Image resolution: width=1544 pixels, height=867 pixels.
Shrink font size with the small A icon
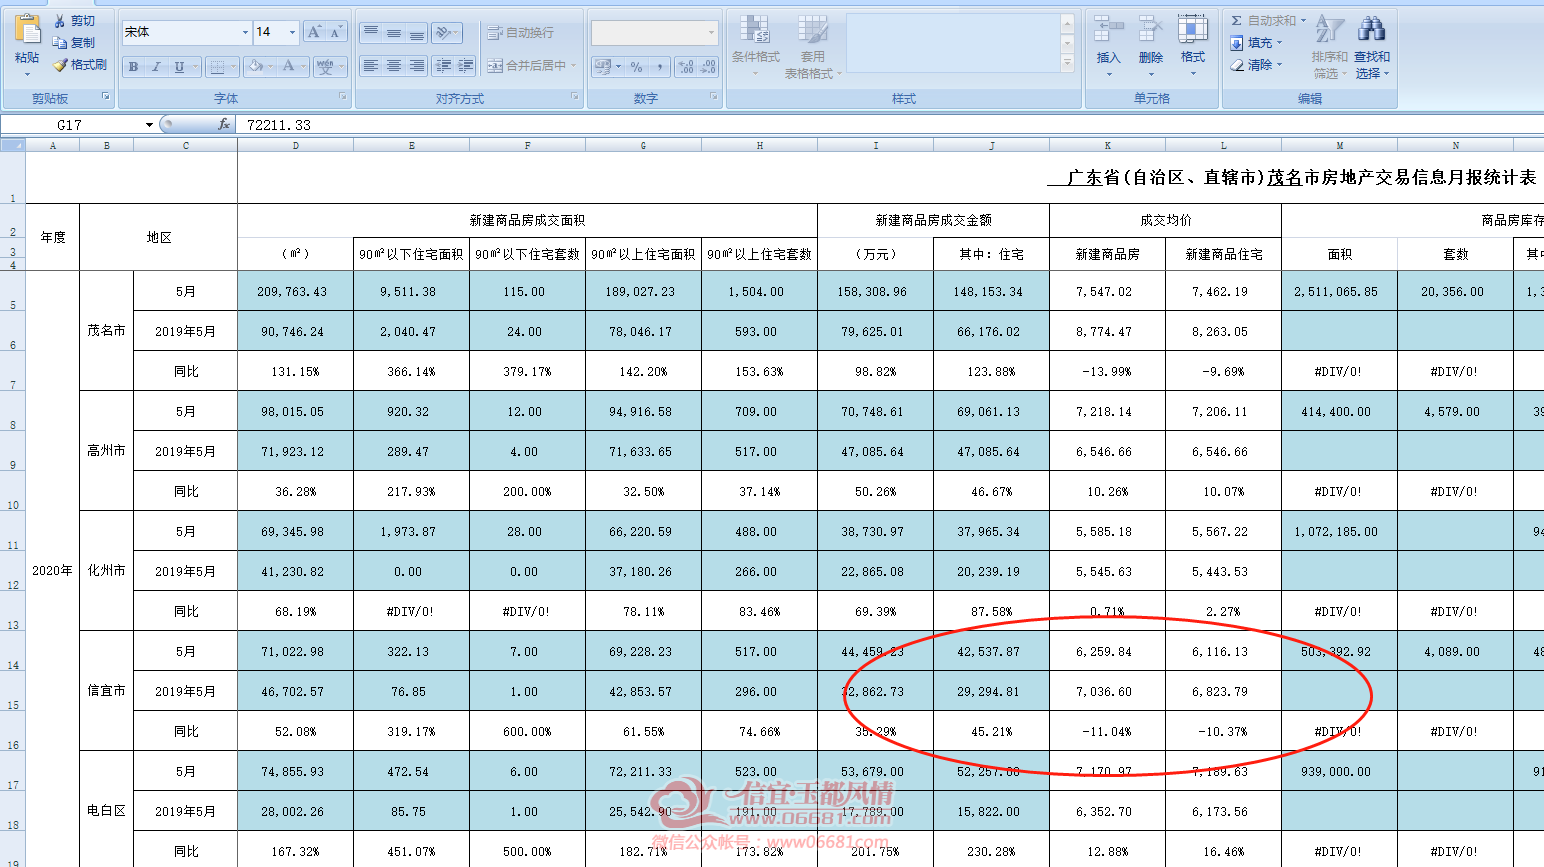336,32
